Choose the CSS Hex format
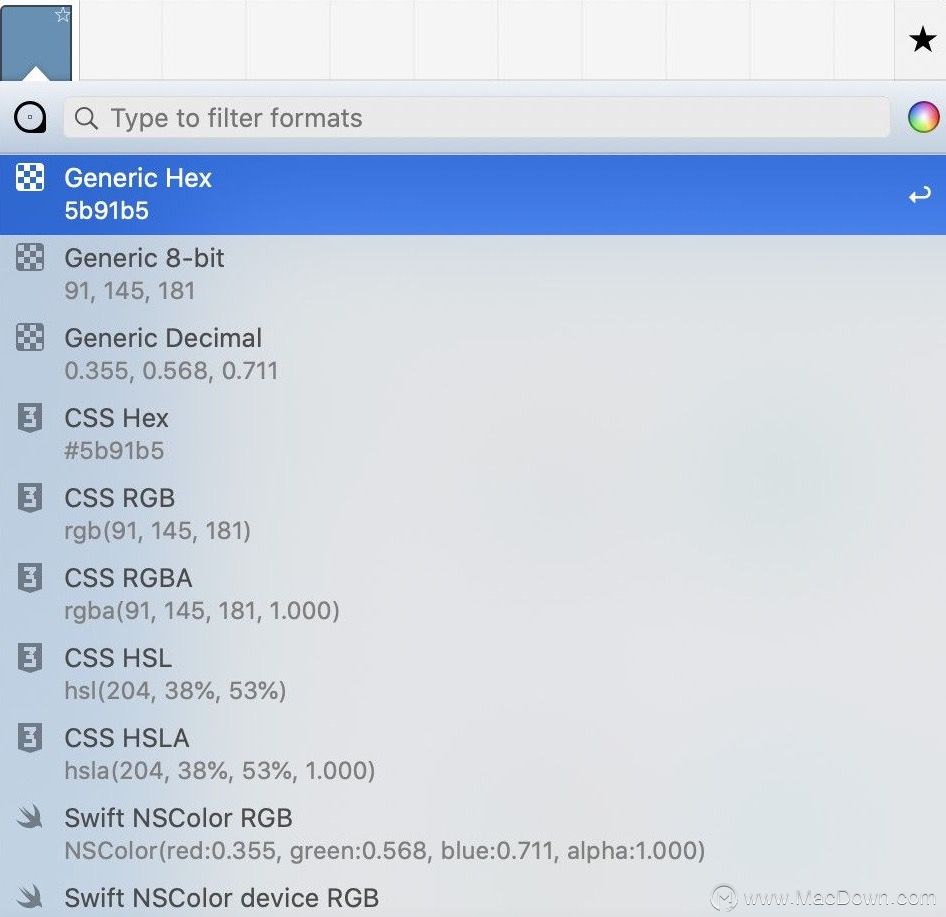 tap(473, 434)
